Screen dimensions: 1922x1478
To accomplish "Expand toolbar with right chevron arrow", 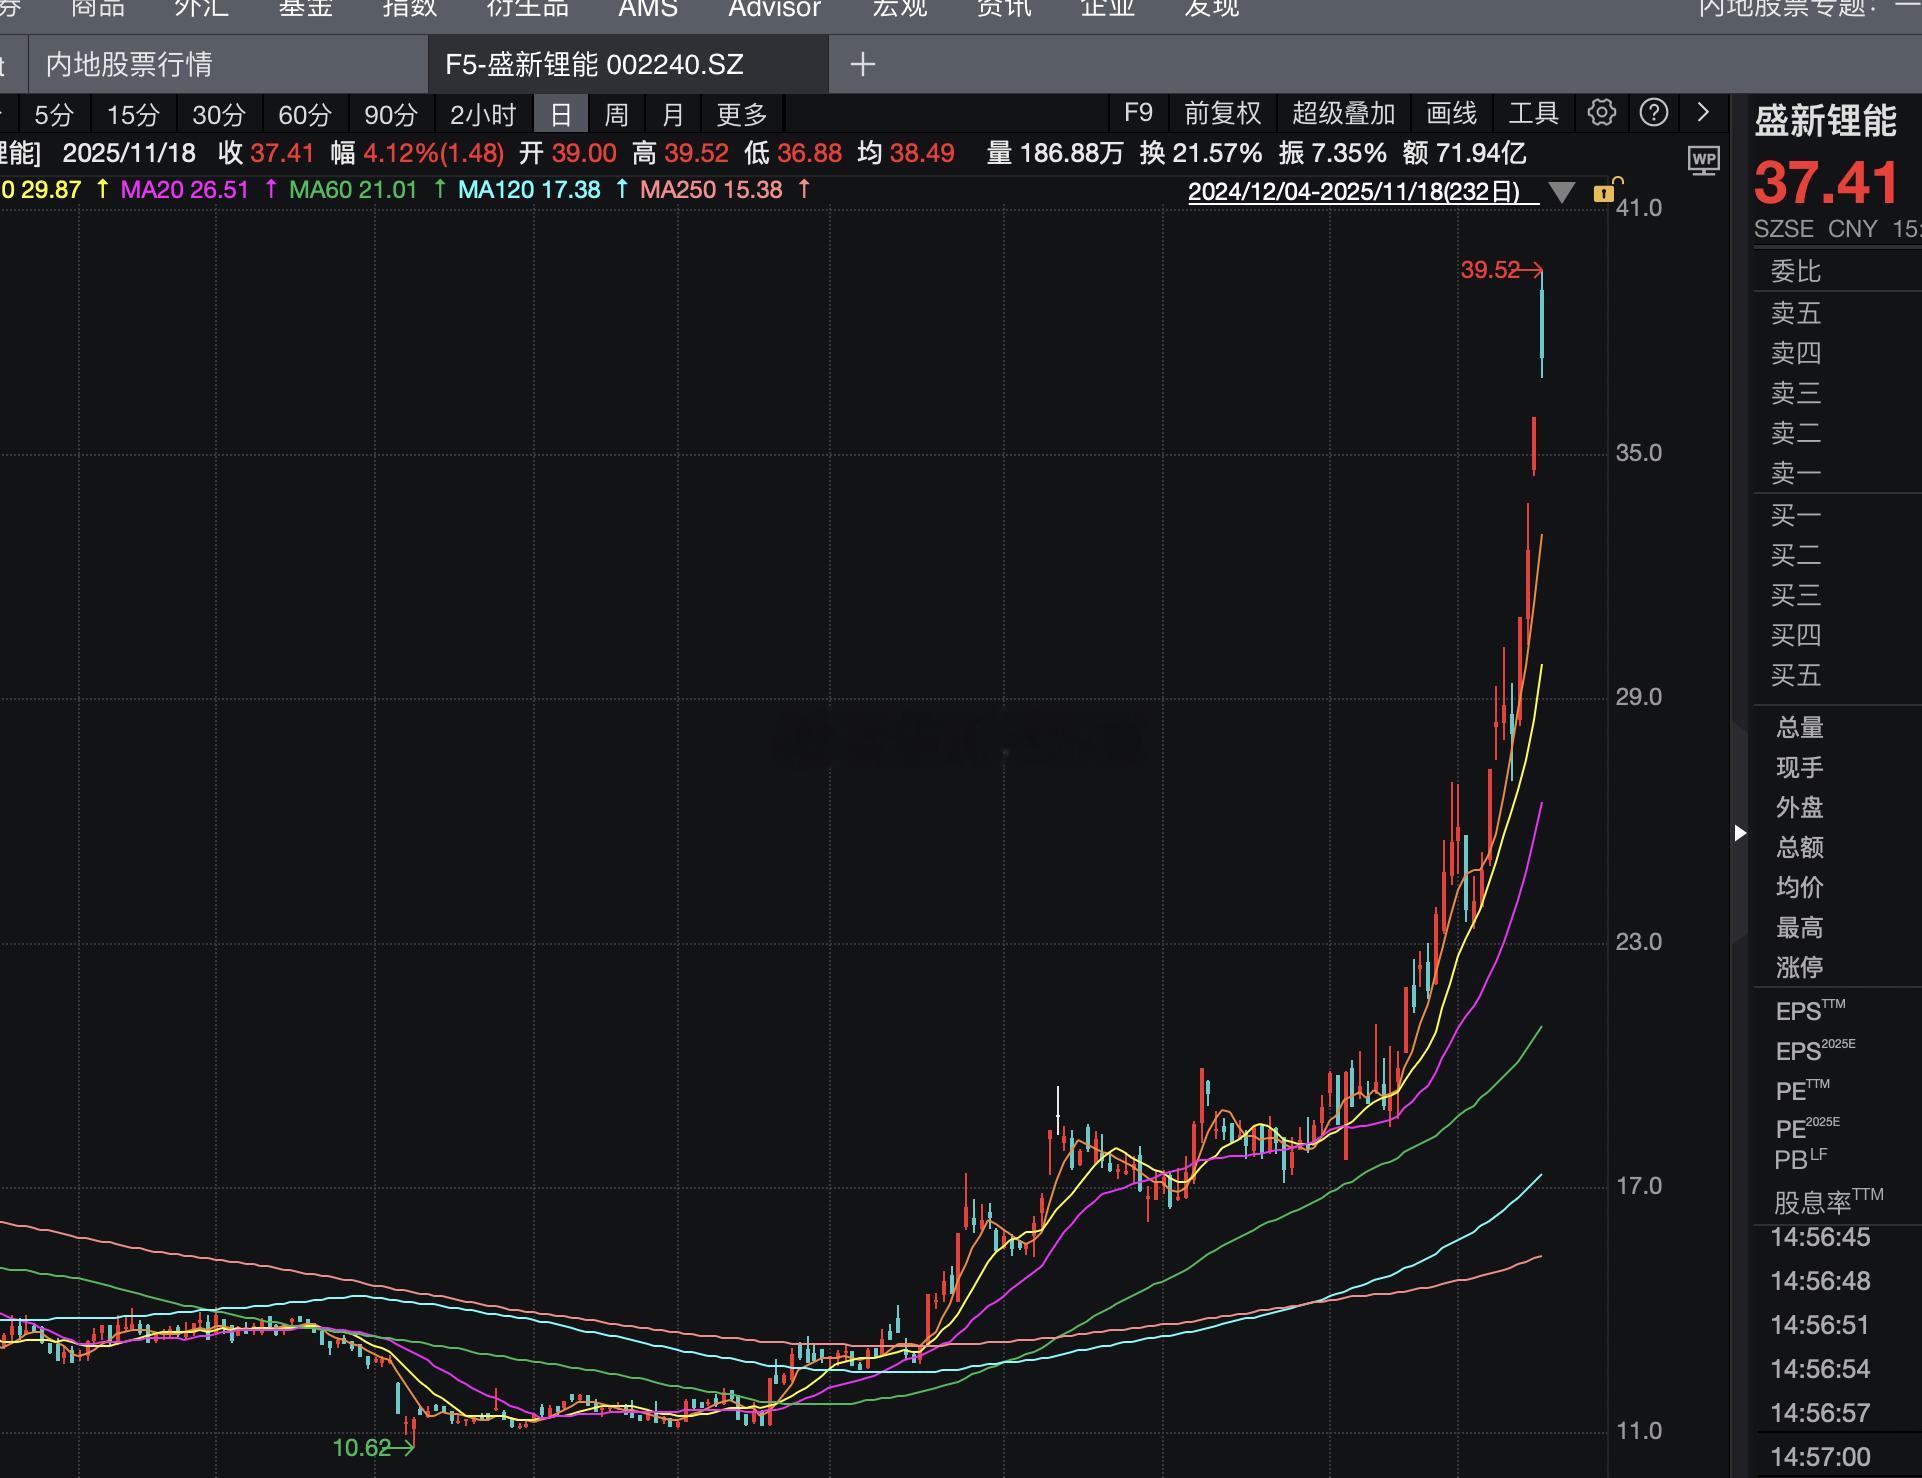I will (x=1703, y=113).
